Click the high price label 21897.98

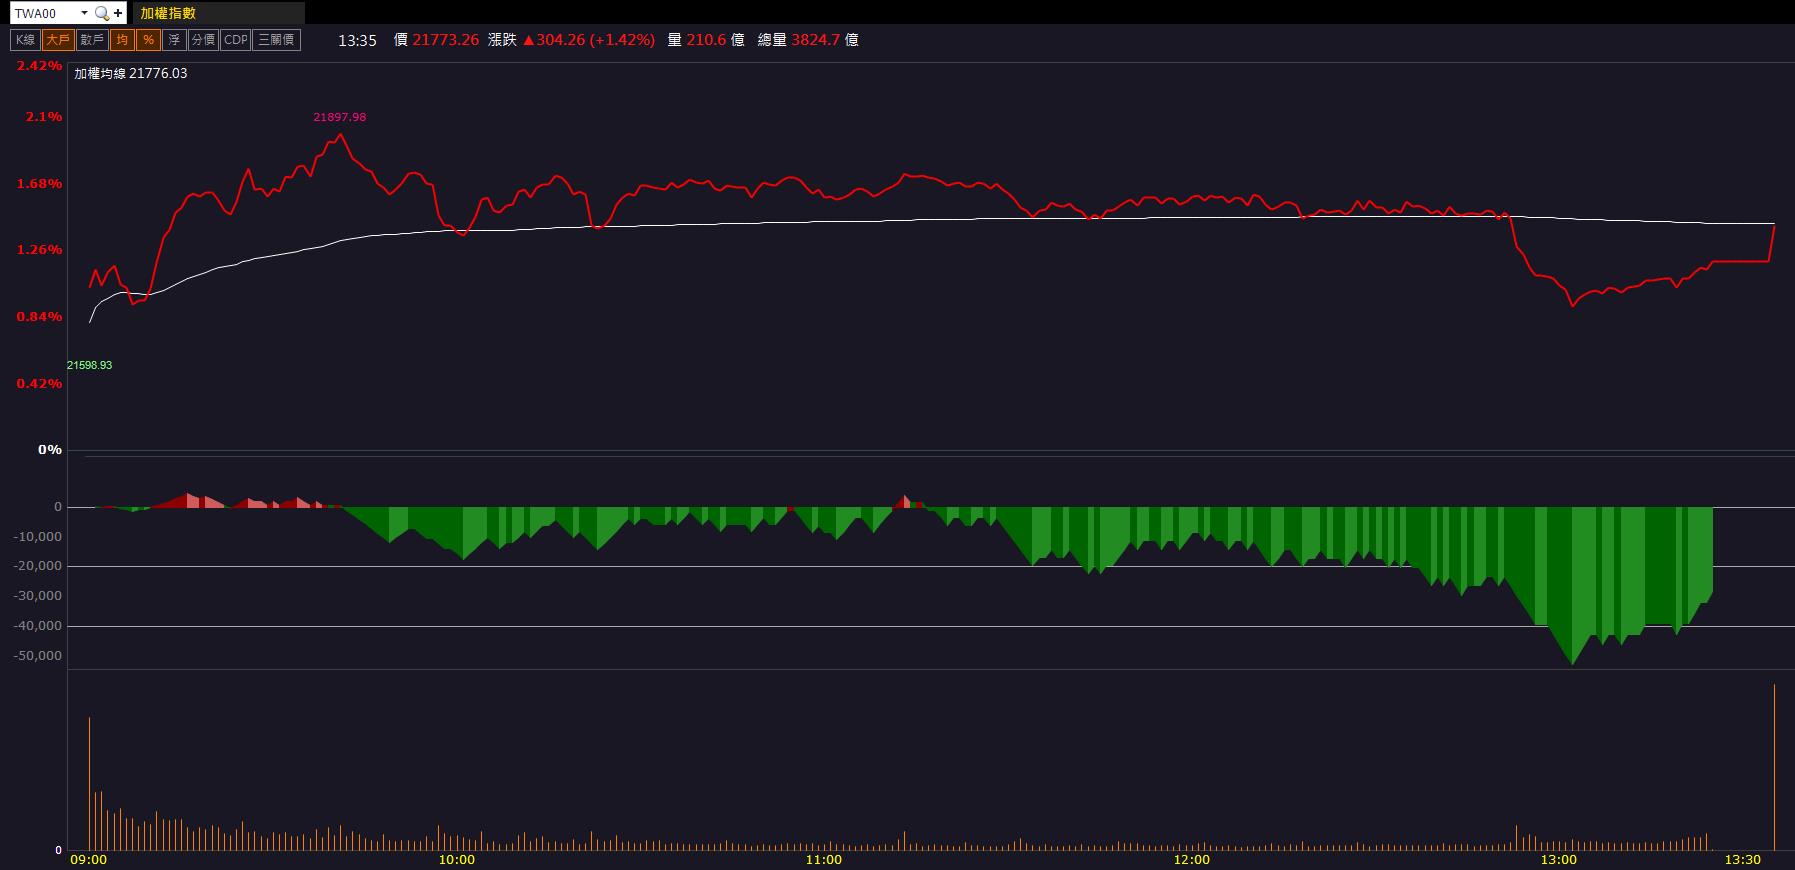(340, 117)
